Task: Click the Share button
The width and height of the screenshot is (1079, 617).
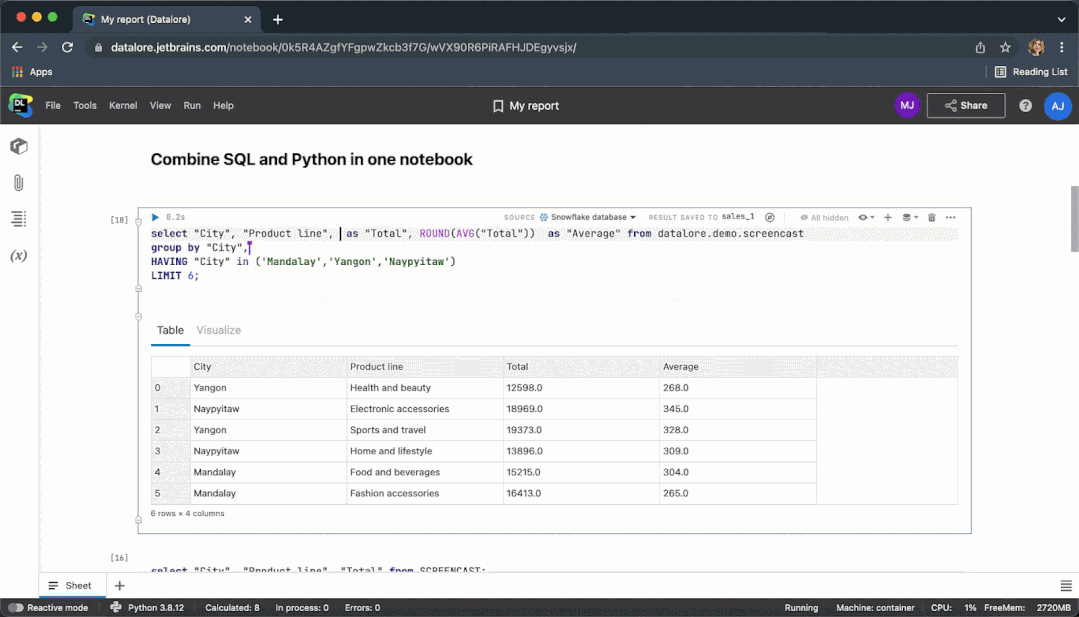Action: coord(965,106)
